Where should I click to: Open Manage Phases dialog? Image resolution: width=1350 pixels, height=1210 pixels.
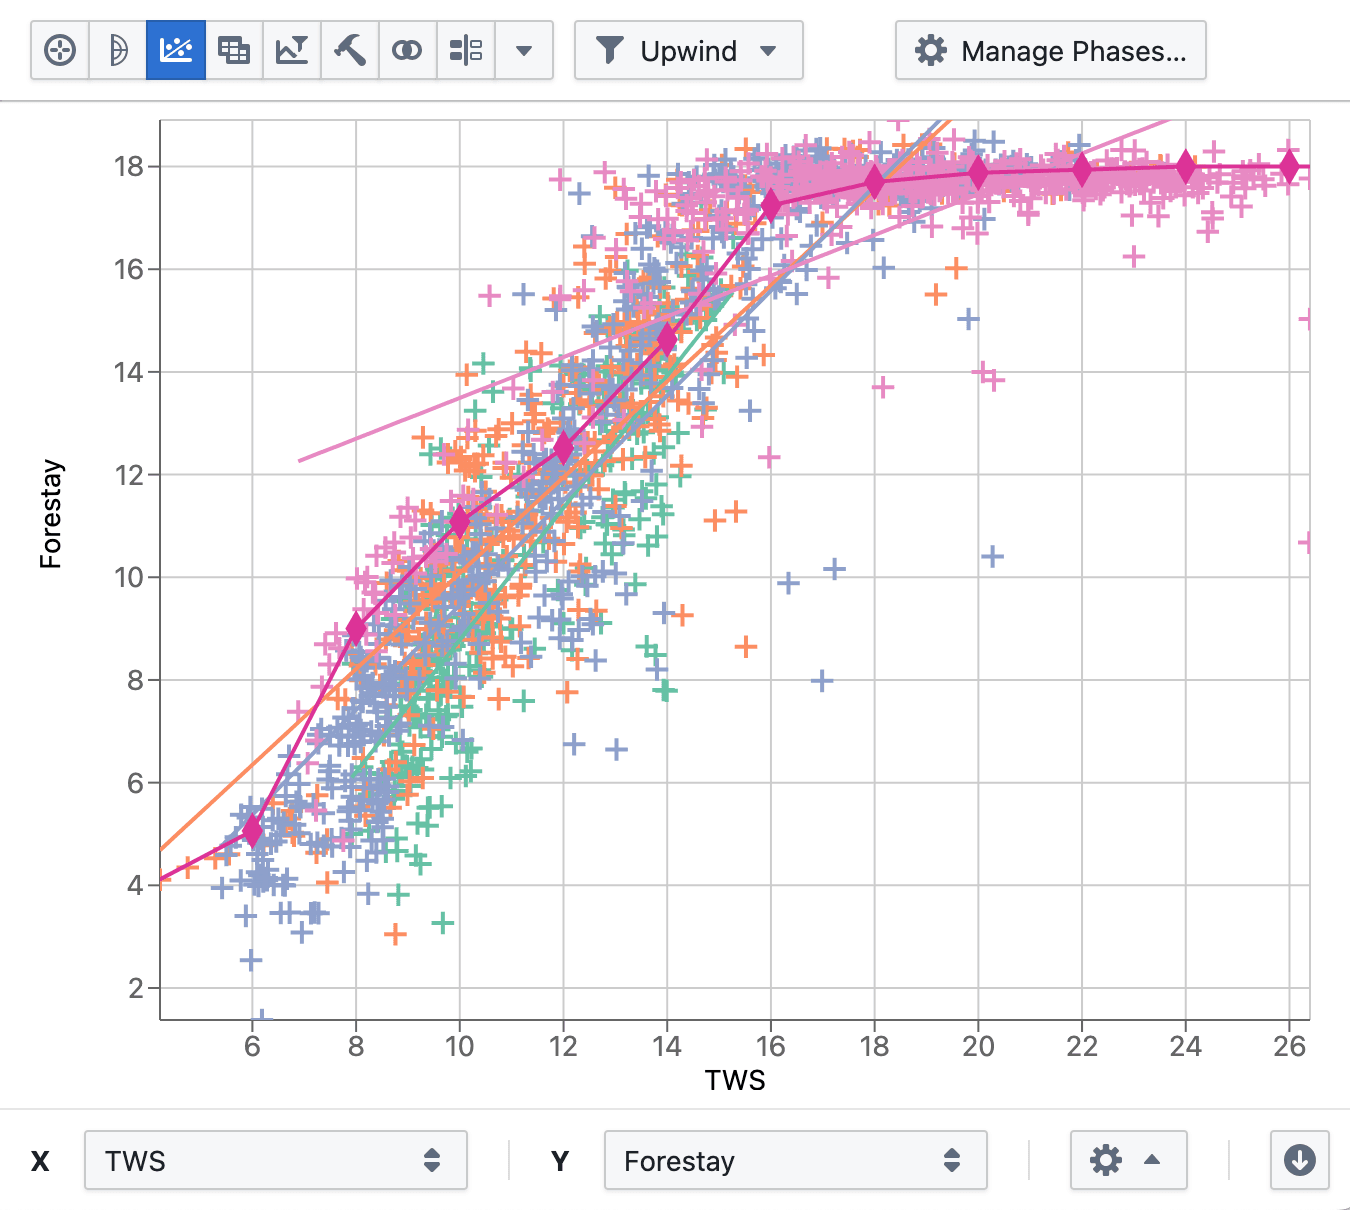[1050, 50]
